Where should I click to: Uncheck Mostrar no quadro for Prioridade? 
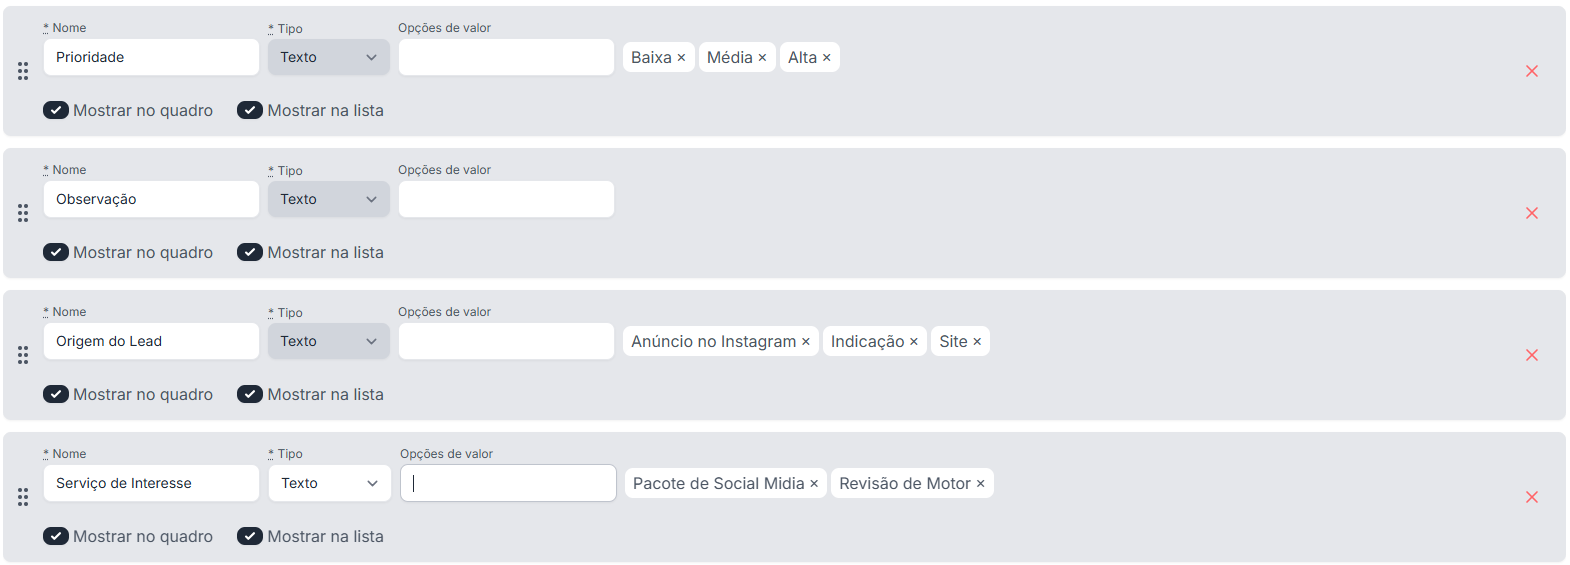tap(56, 110)
